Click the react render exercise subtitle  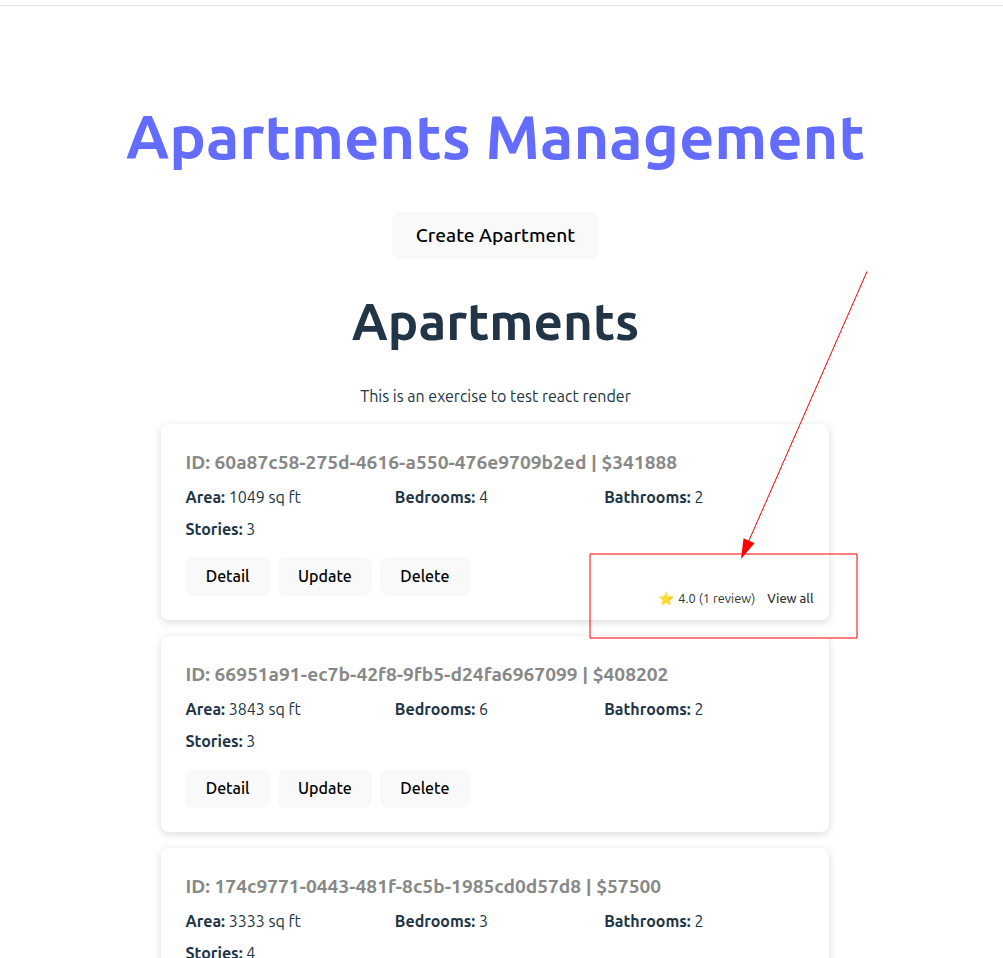tap(495, 396)
